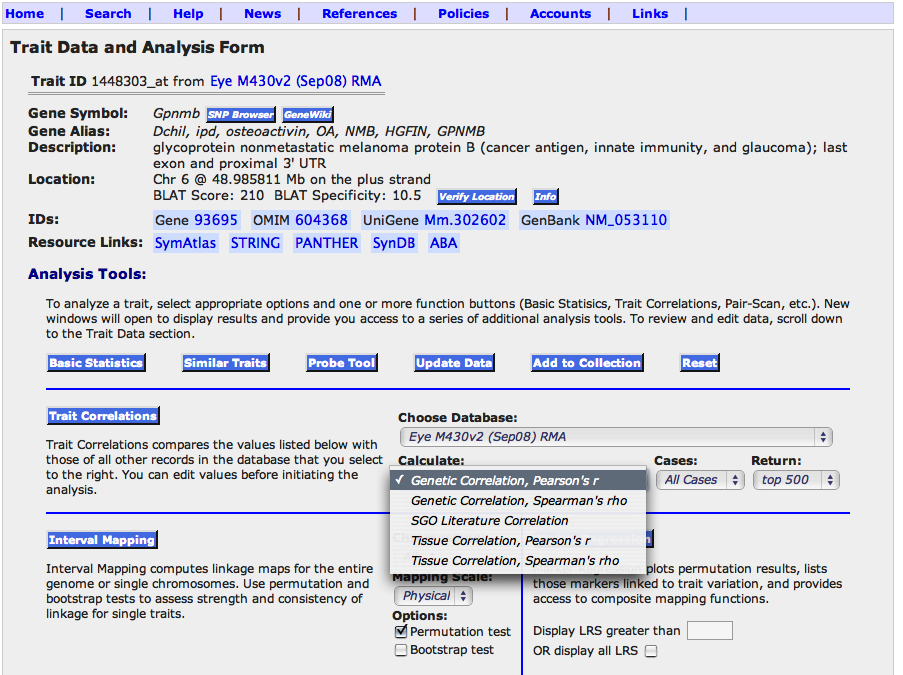This screenshot has width=903, height=675.
Task: Open the Cases dropdown showing All Cases
Action: pos(703,480)
